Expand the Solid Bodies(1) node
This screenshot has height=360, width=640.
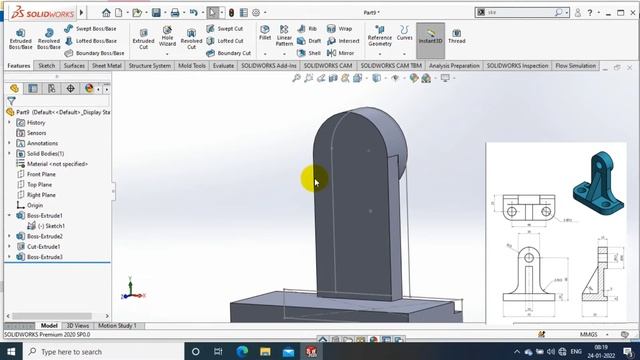tap(9, 153)
